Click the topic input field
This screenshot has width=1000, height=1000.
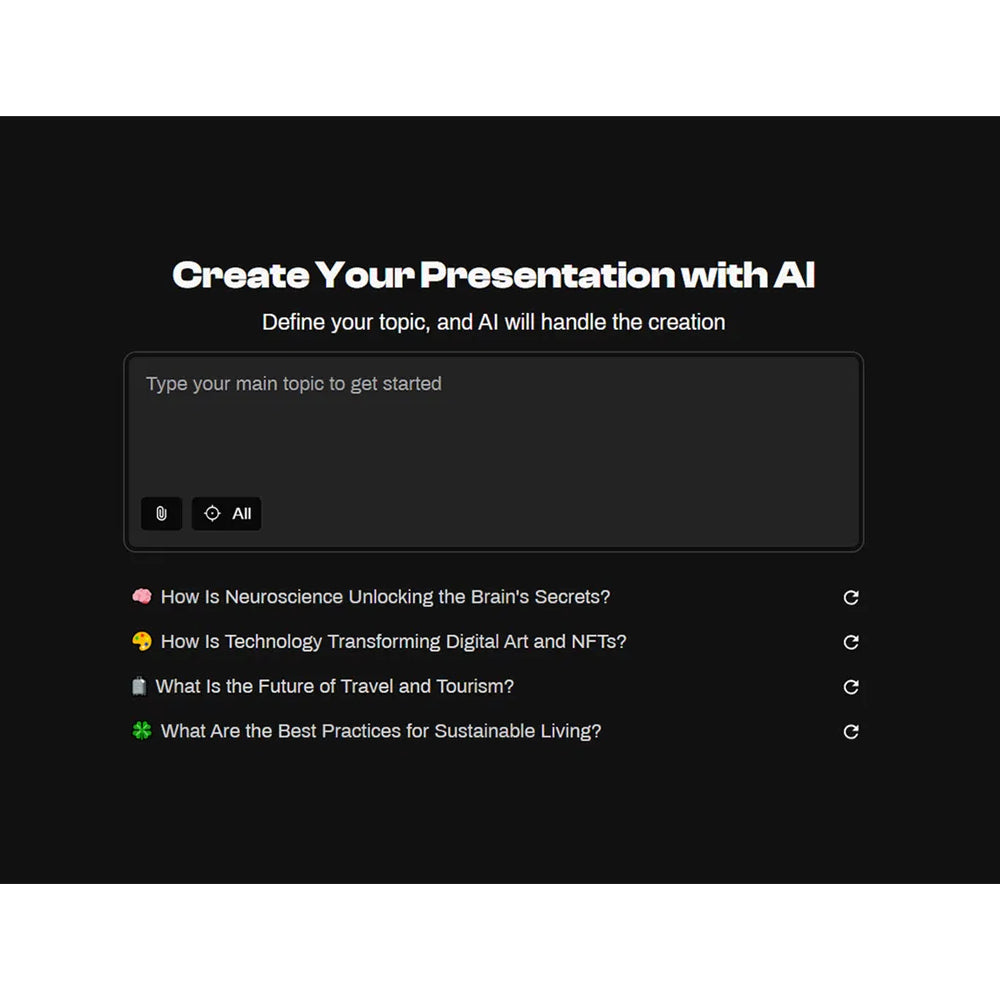[x=493, y=420]
